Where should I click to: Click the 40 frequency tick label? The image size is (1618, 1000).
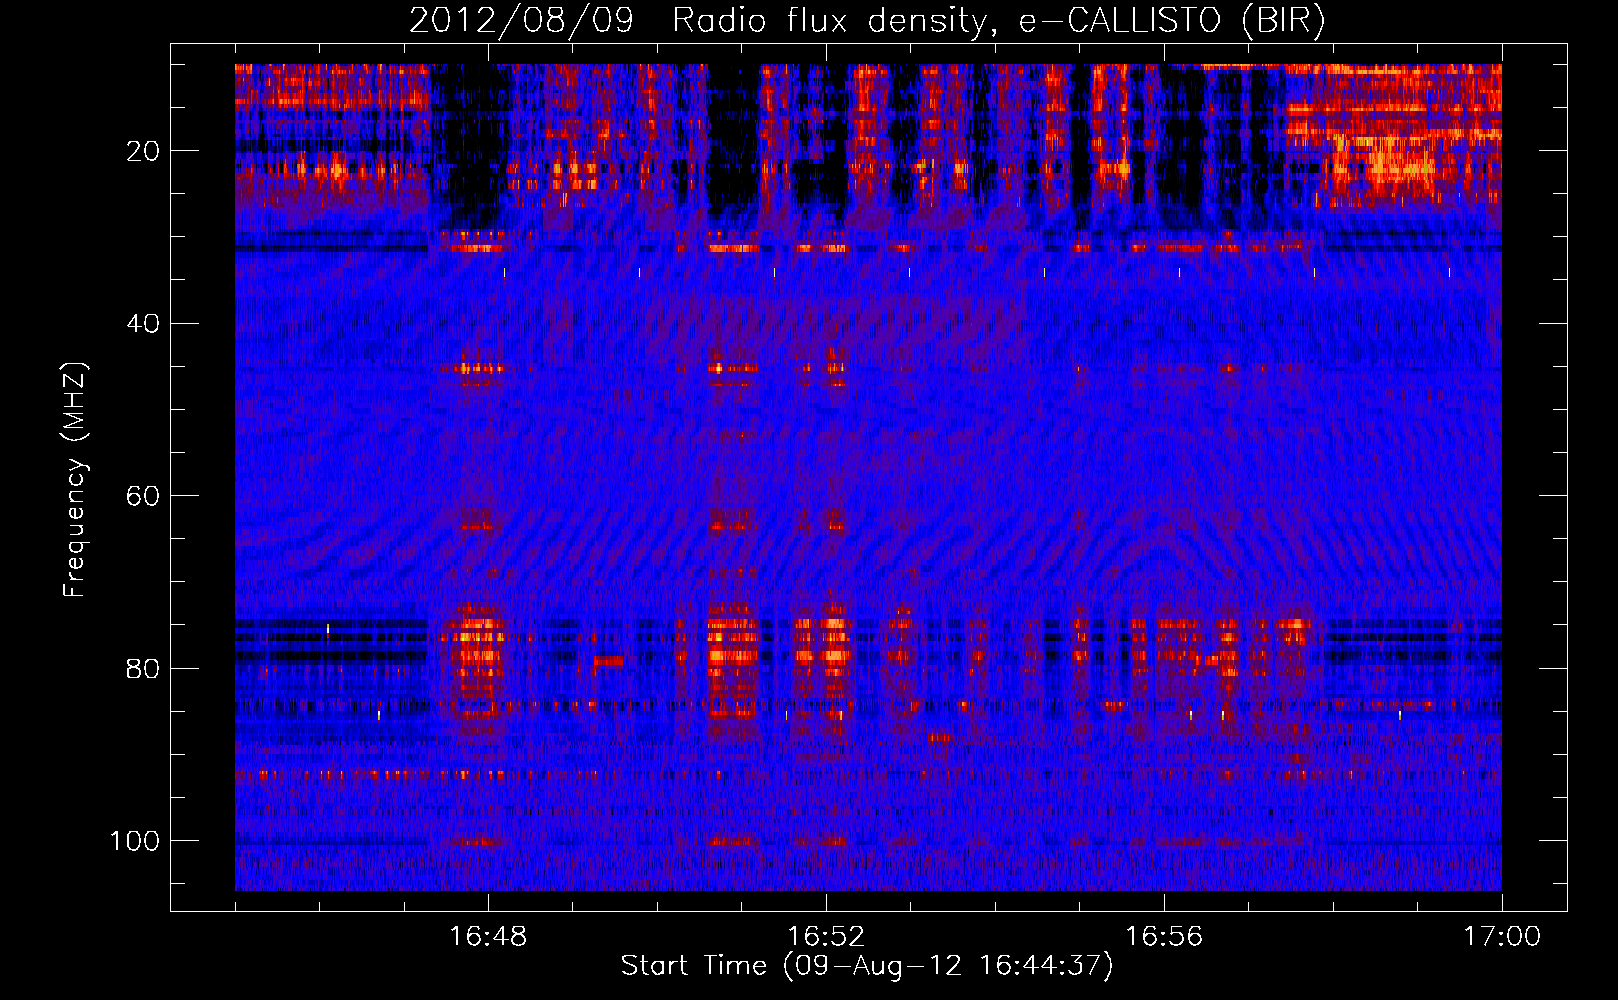143,324
